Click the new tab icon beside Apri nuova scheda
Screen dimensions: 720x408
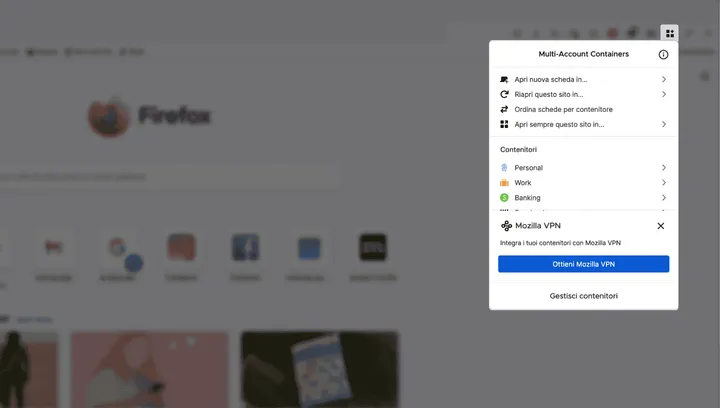[504, 79]
